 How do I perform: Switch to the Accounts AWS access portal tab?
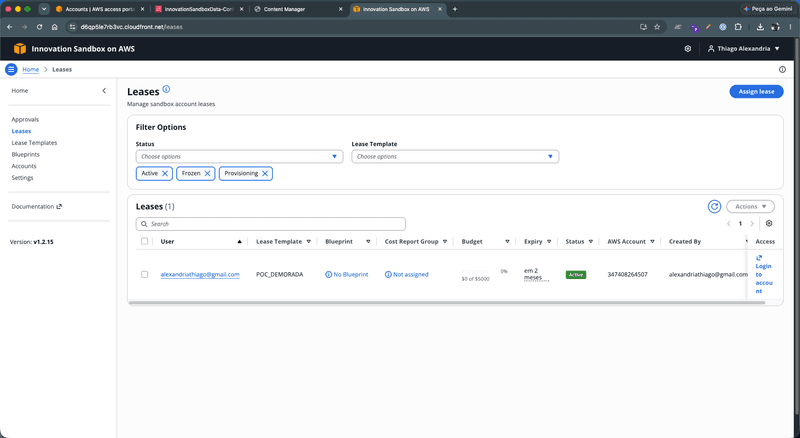click(99, 9)
